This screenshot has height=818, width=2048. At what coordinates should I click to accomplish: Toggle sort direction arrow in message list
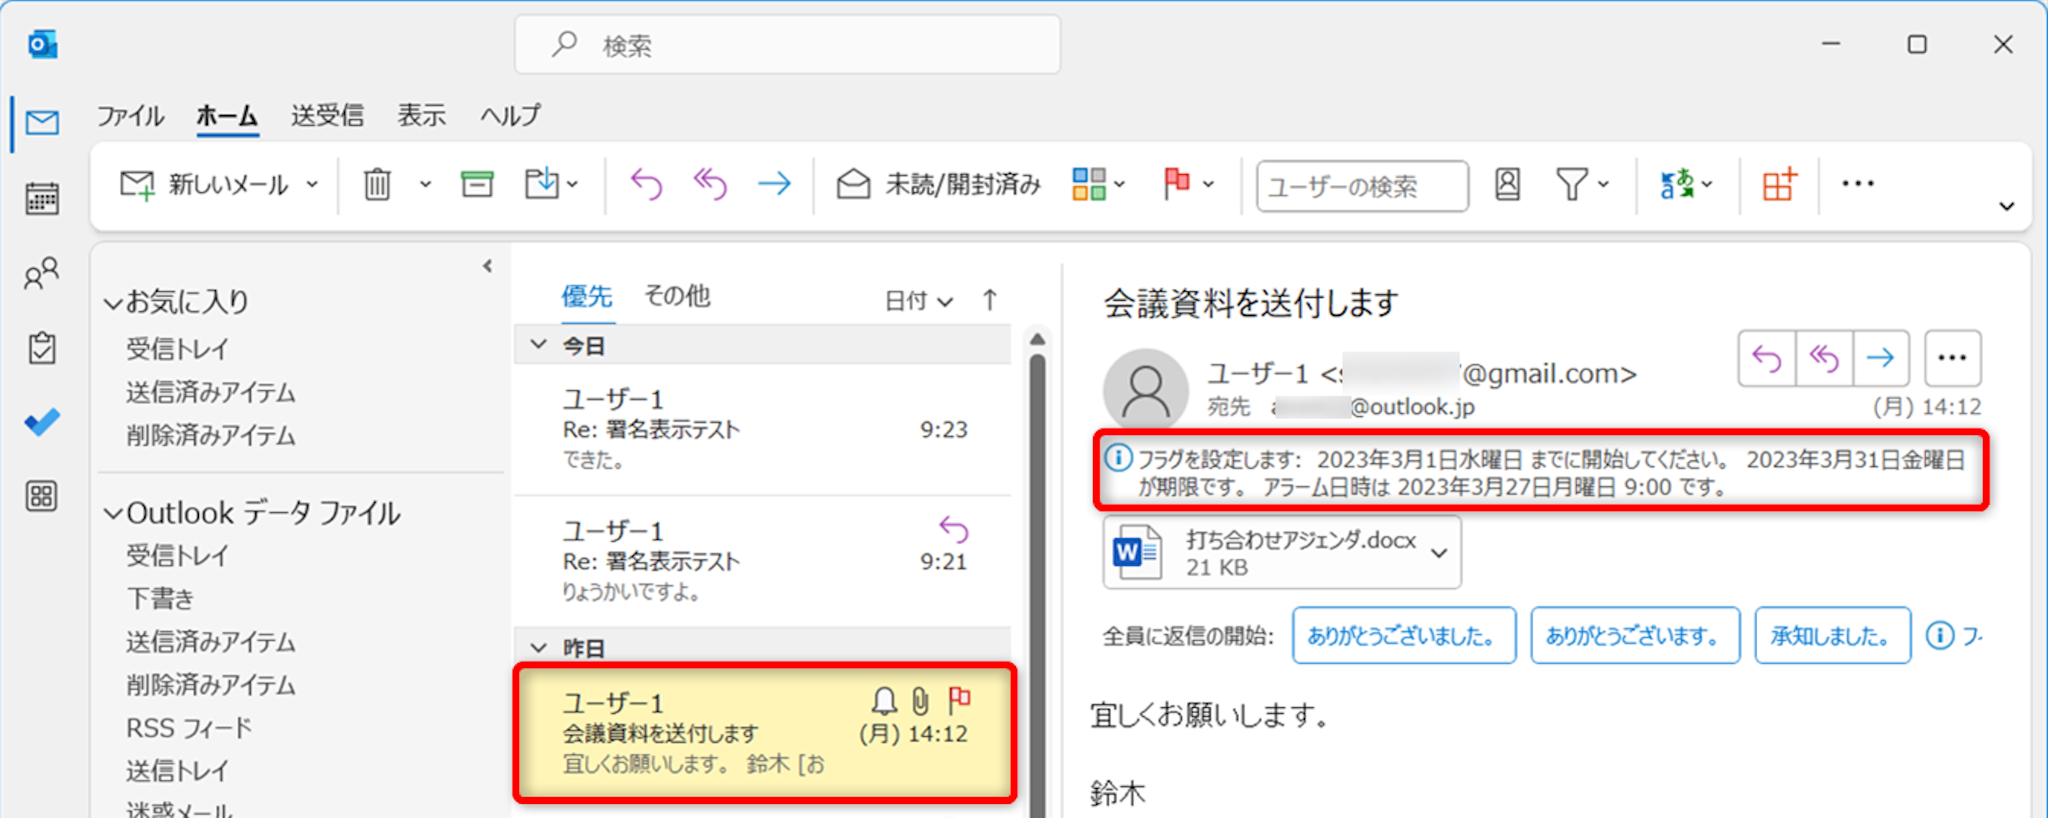tap(989, 300)
